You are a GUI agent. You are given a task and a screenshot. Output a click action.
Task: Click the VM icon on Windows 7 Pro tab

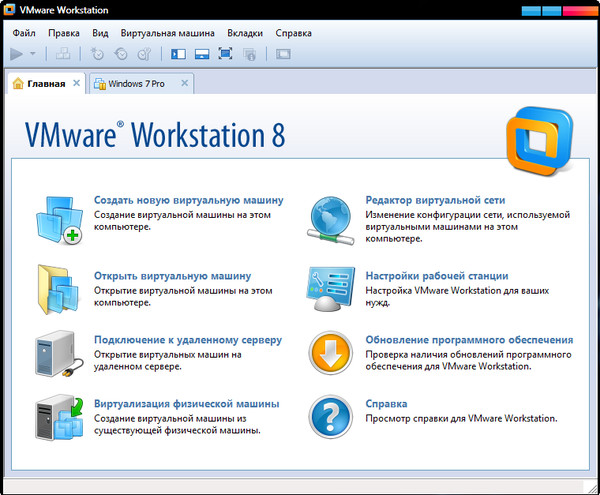point(100,83)
